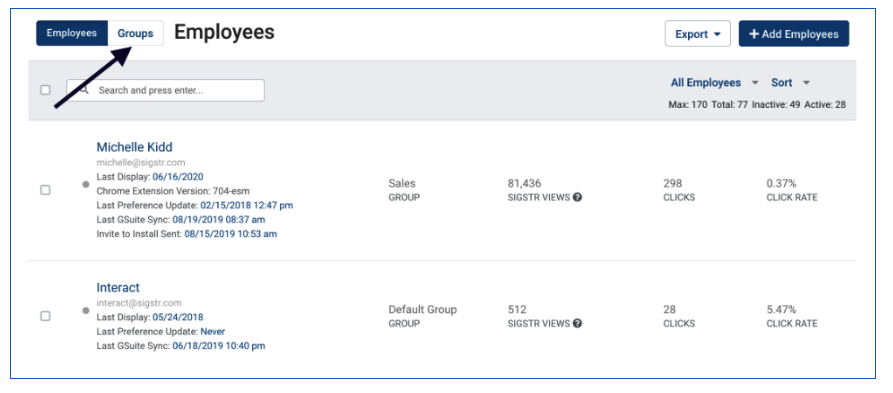Open the Export dropdown
This screenshot has height=393, width=893.
click(698, 34)
